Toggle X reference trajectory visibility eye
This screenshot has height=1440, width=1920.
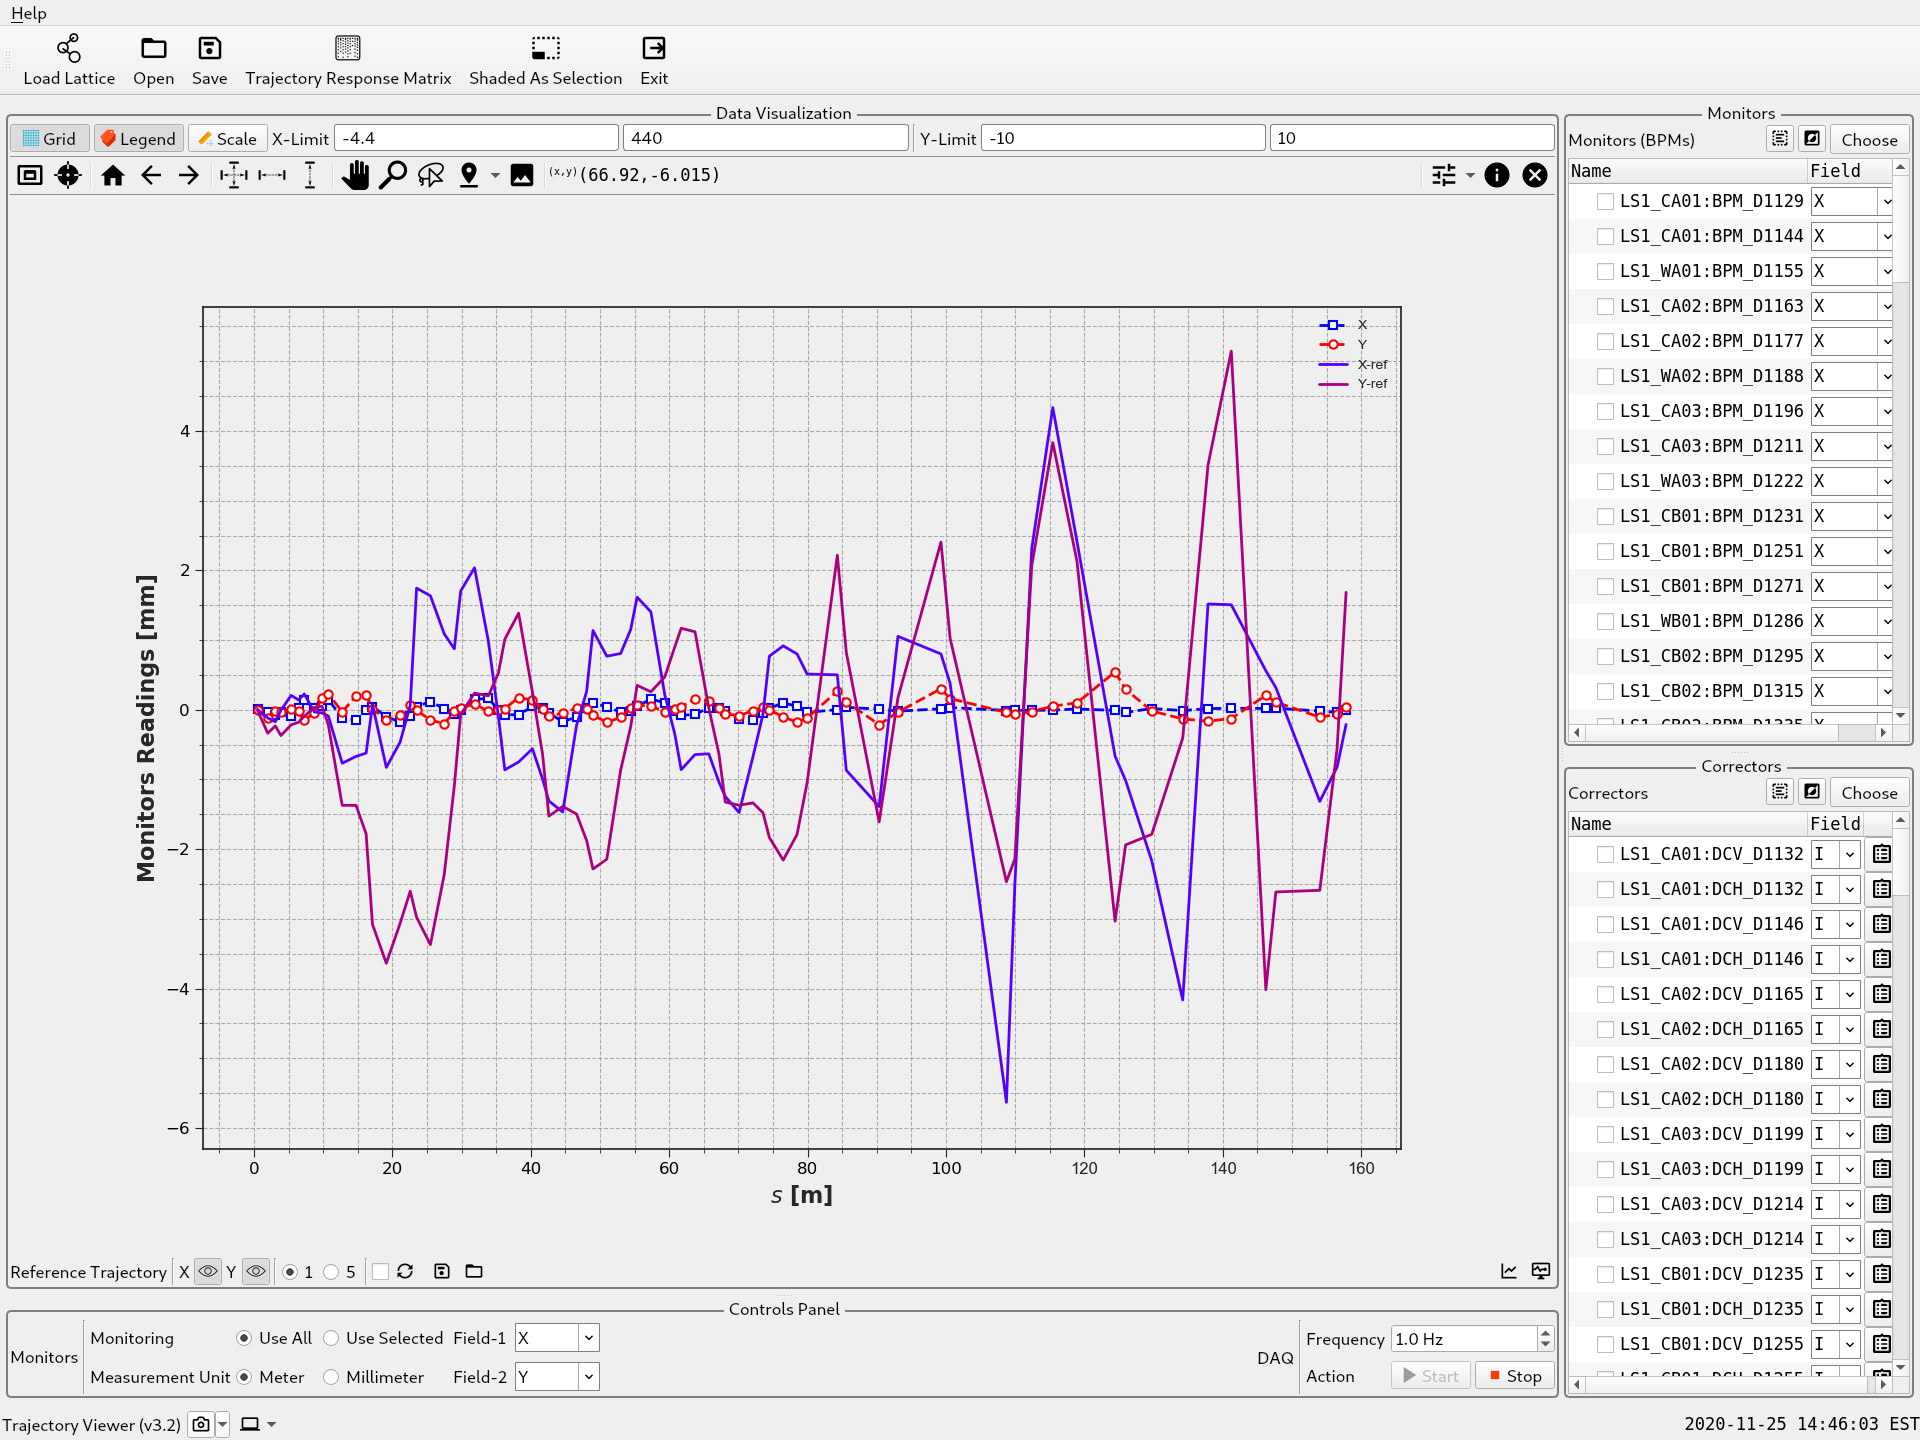coord(208,1271)
